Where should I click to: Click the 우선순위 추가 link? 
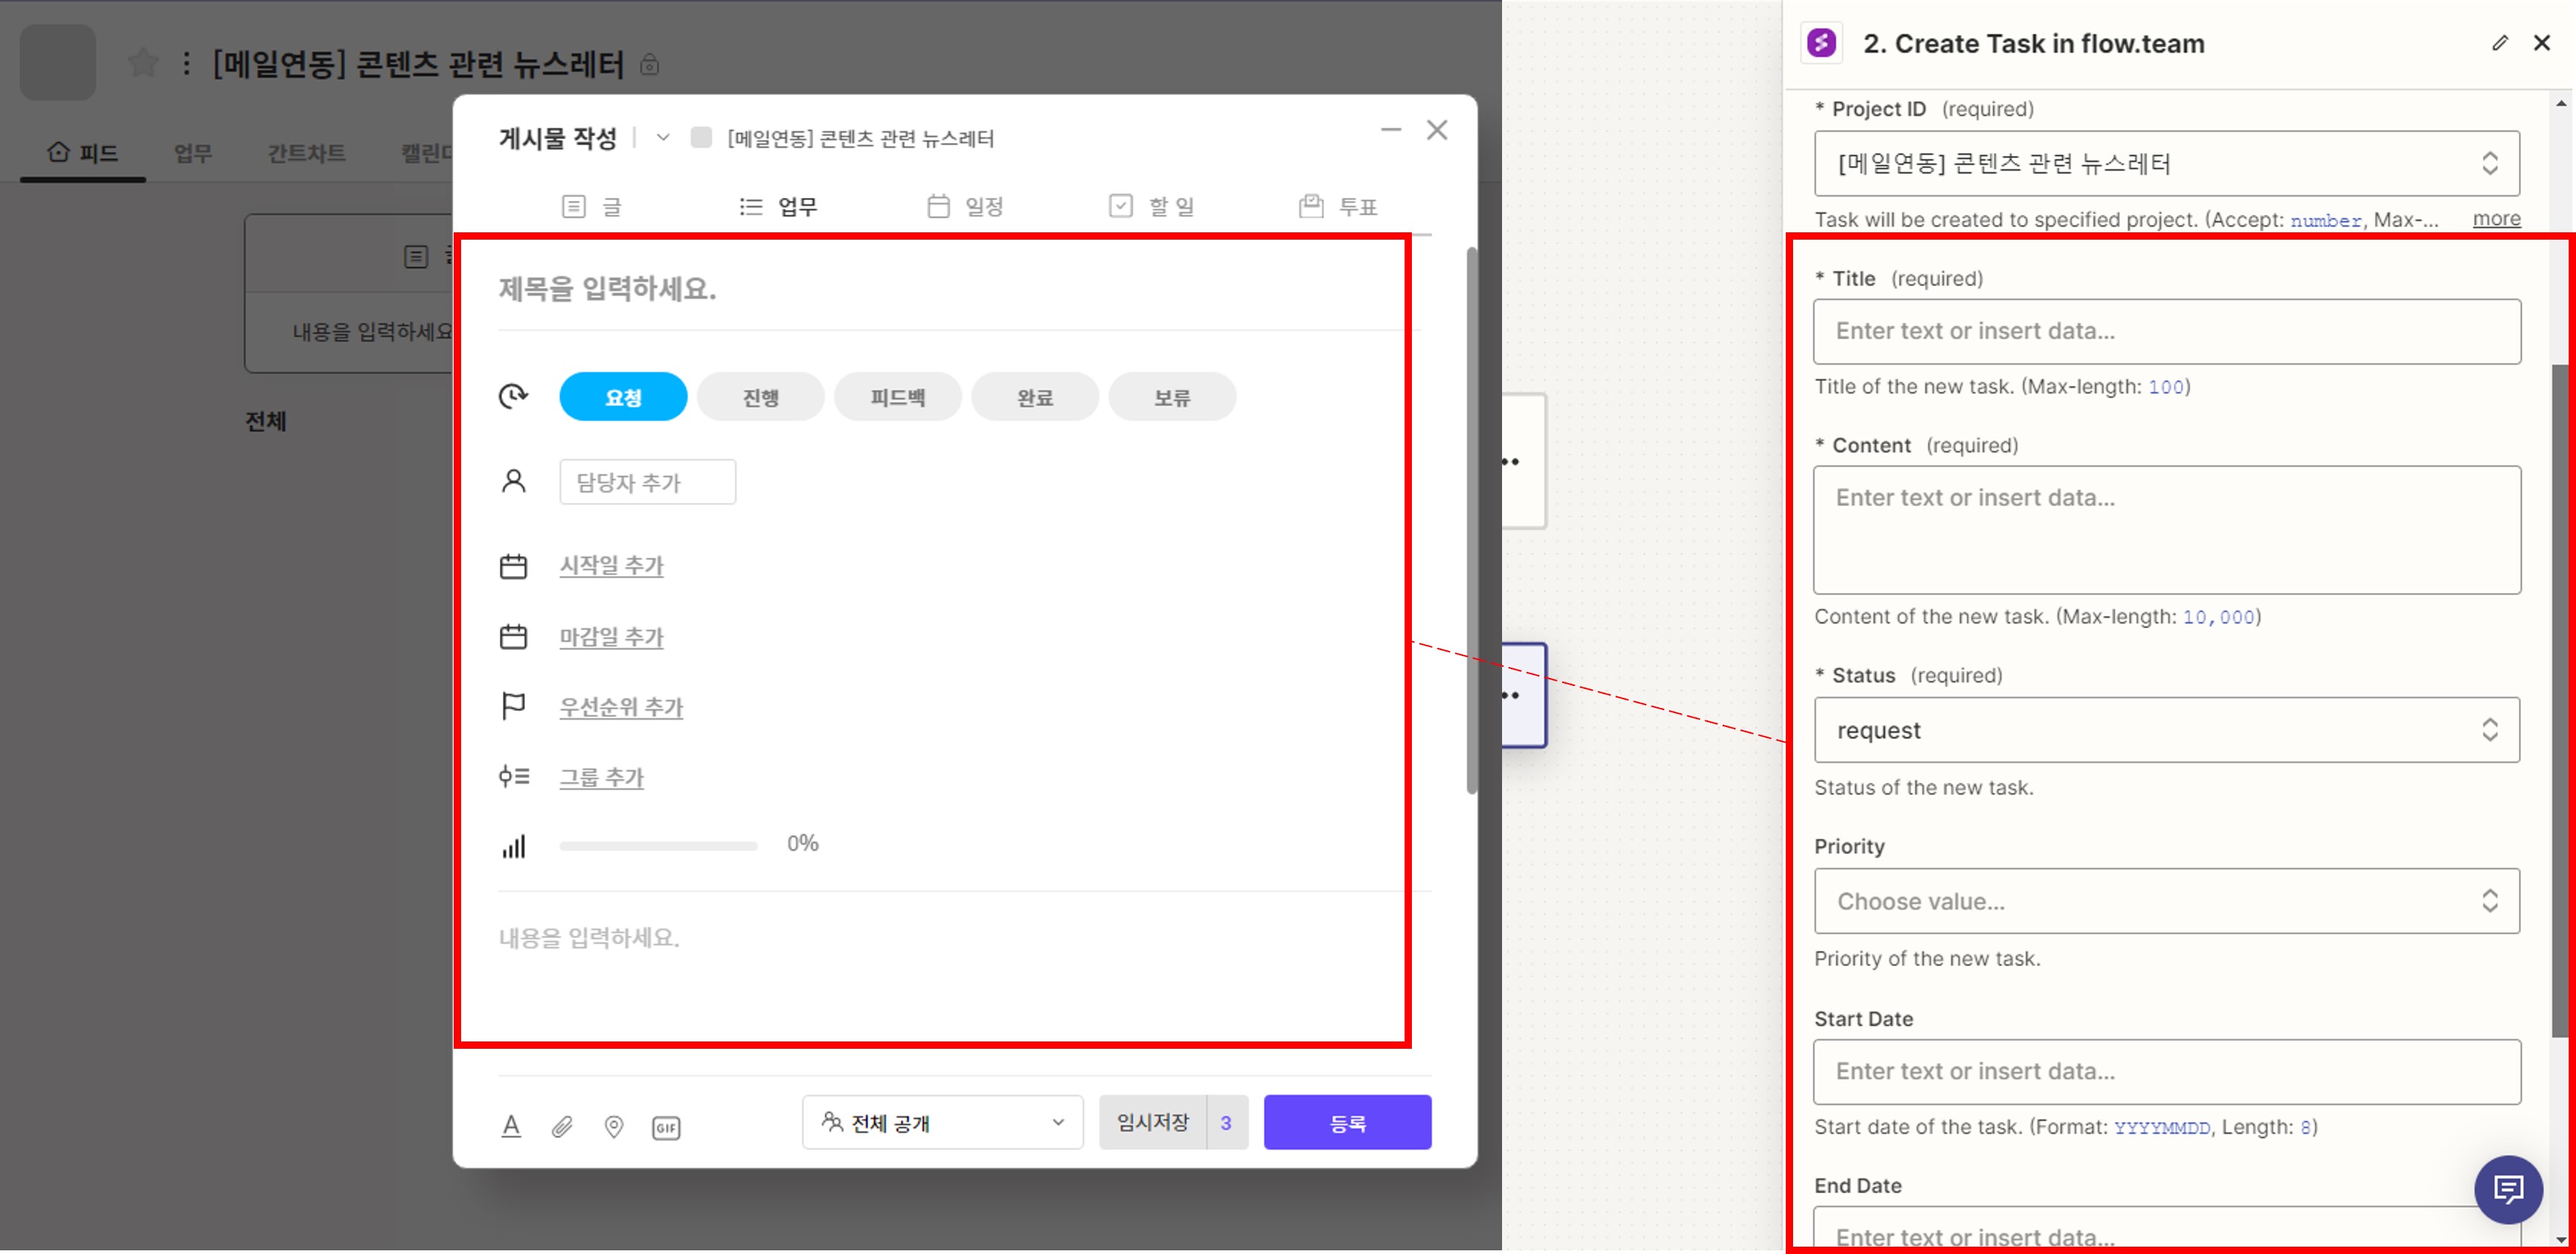click(x=621, y=707)
